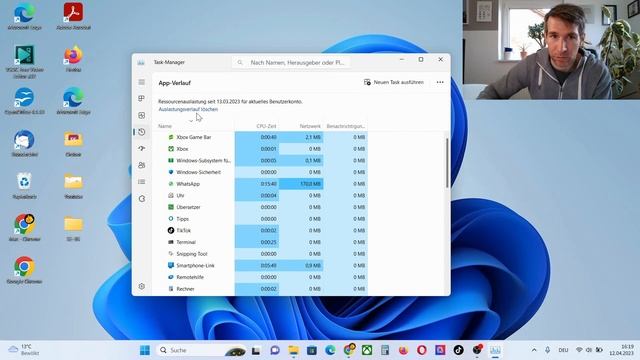The width and height of the screenshot is (640, 360).
Task: Click the DEU language indicator
Action: click(x=563, y=350)
